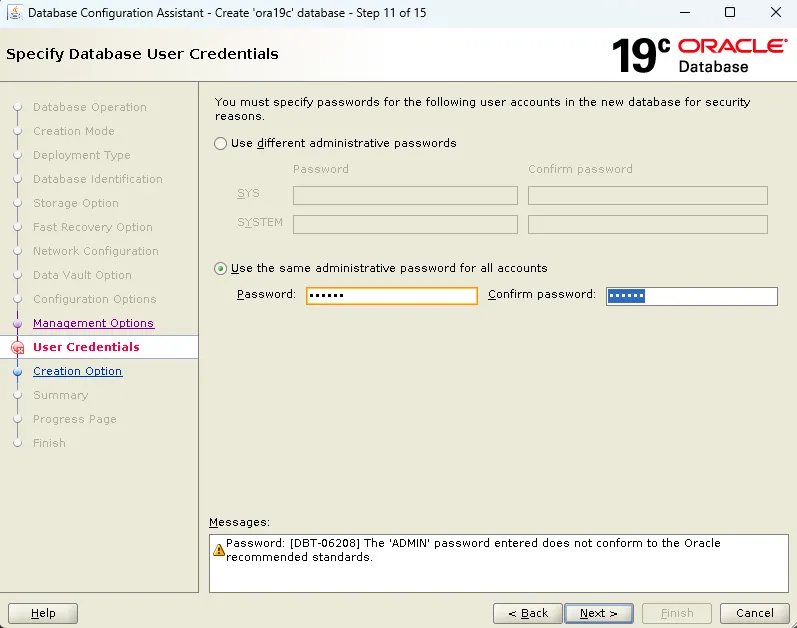Click the 'Data Vault Option' step label
Image resolution: width=797 pixels, height=628 pixels.
pos(82,275)
